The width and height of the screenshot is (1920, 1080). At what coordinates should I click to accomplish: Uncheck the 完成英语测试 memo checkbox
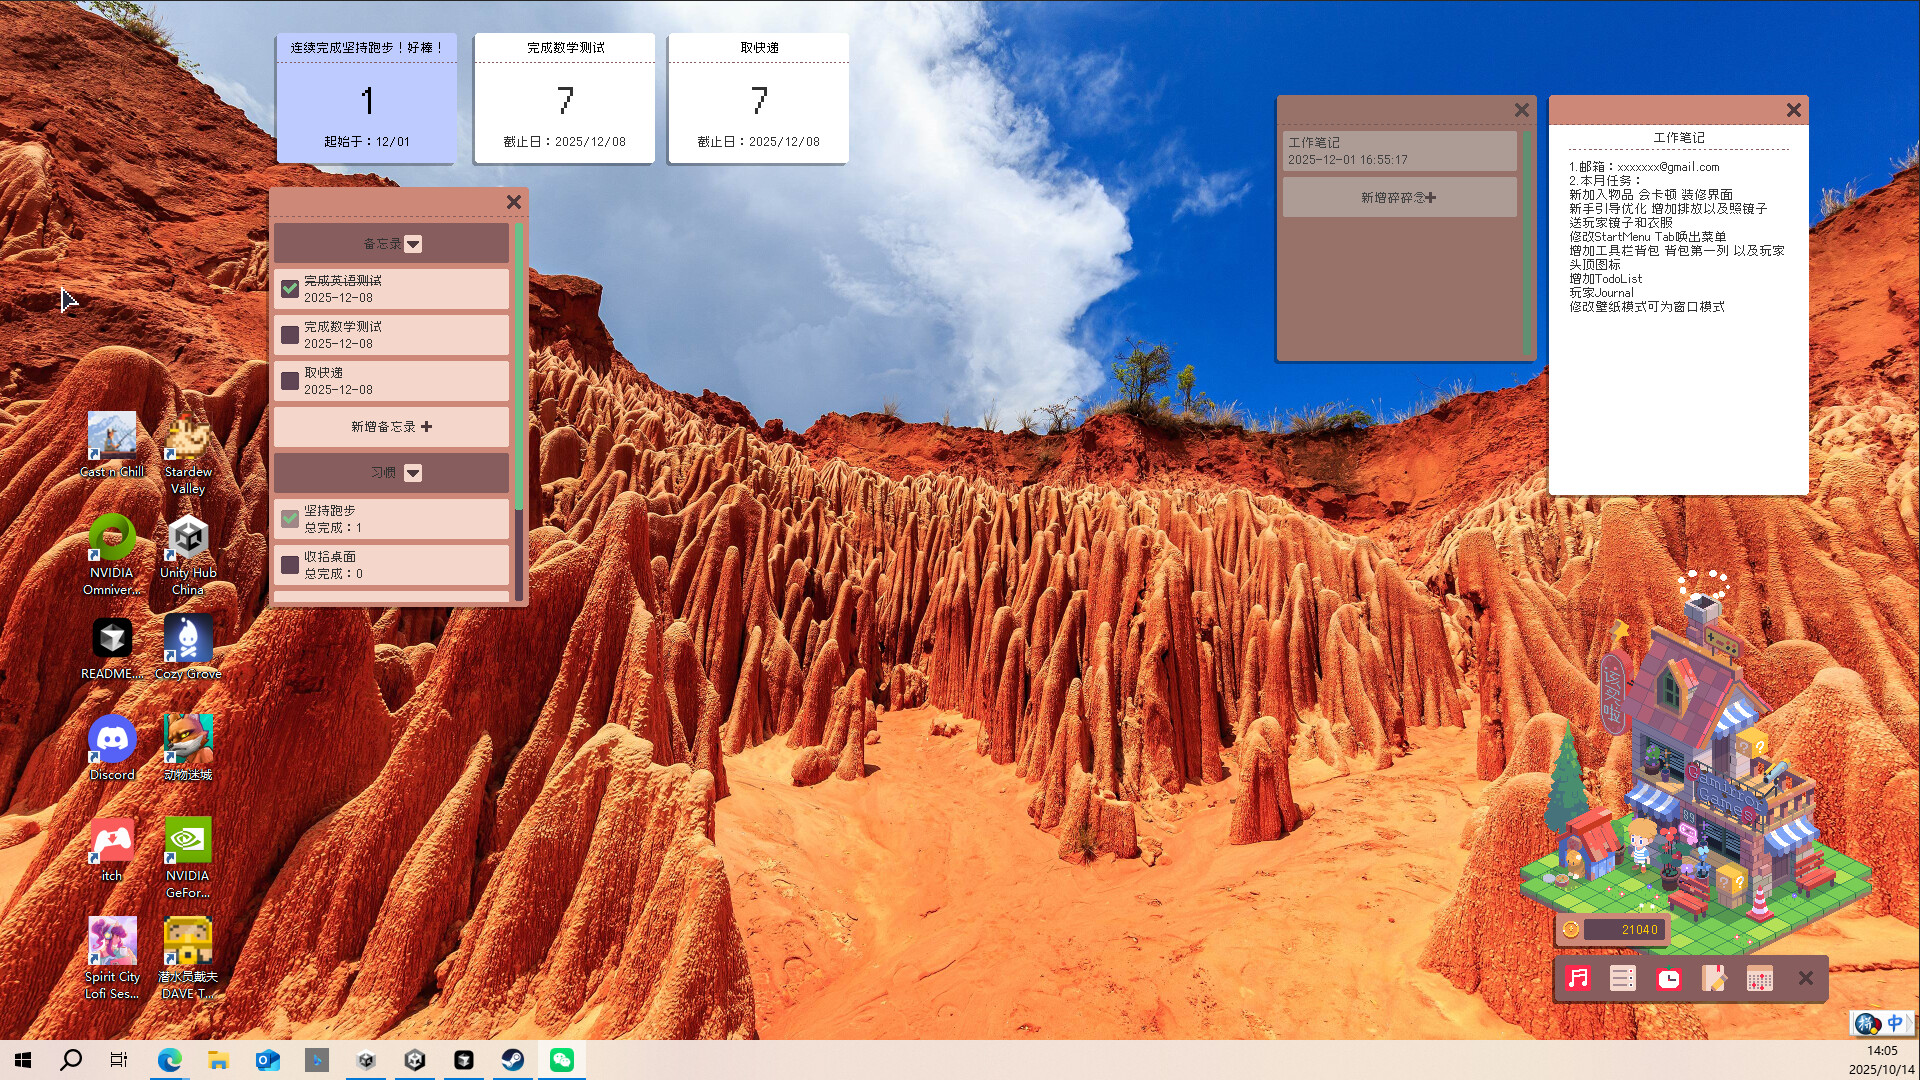tap(290, 289)
